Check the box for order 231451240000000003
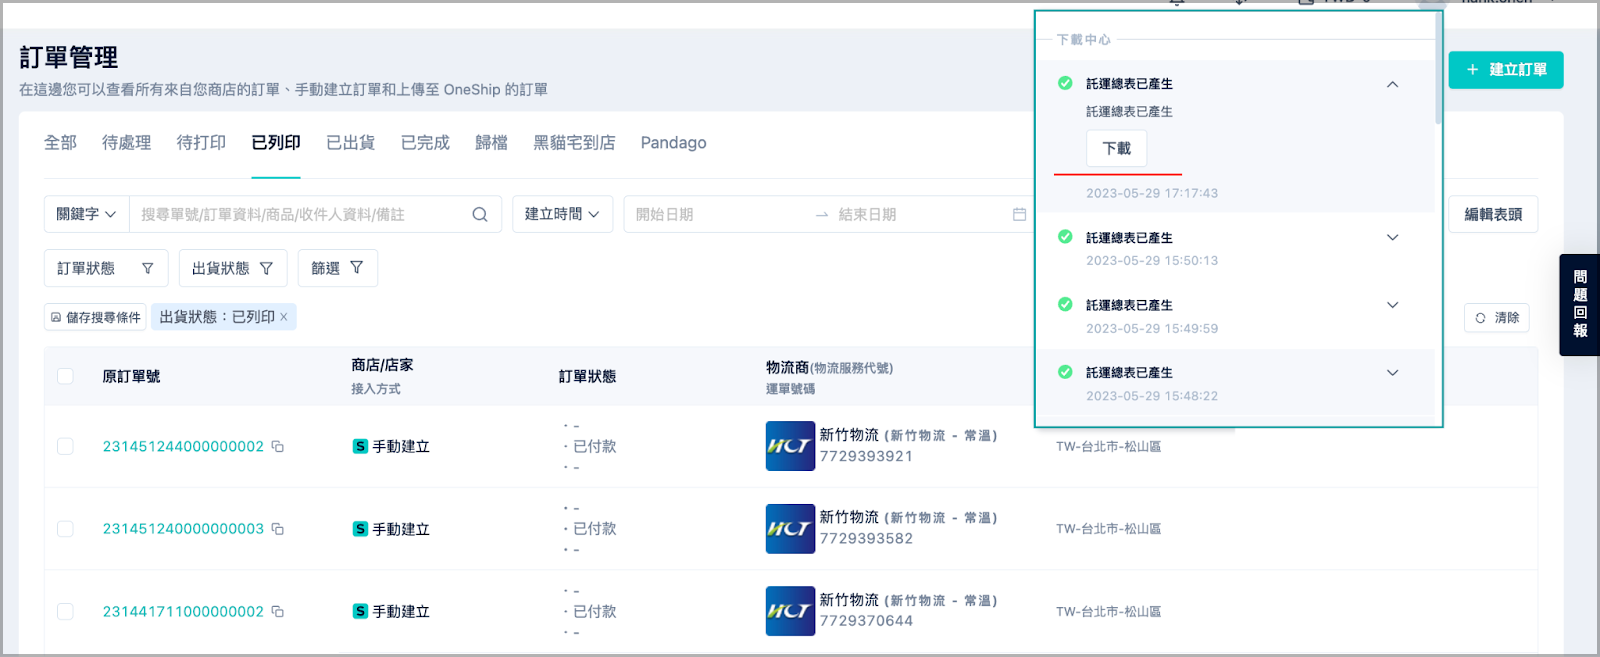The image size is (1600, 657). 65,529
